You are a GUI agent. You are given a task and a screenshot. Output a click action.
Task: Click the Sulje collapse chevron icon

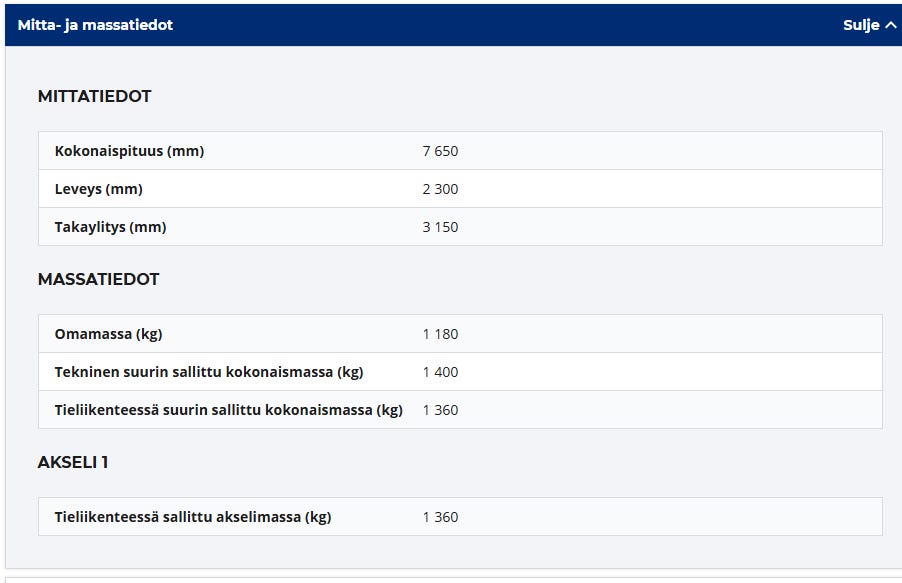tap(891, 25)
